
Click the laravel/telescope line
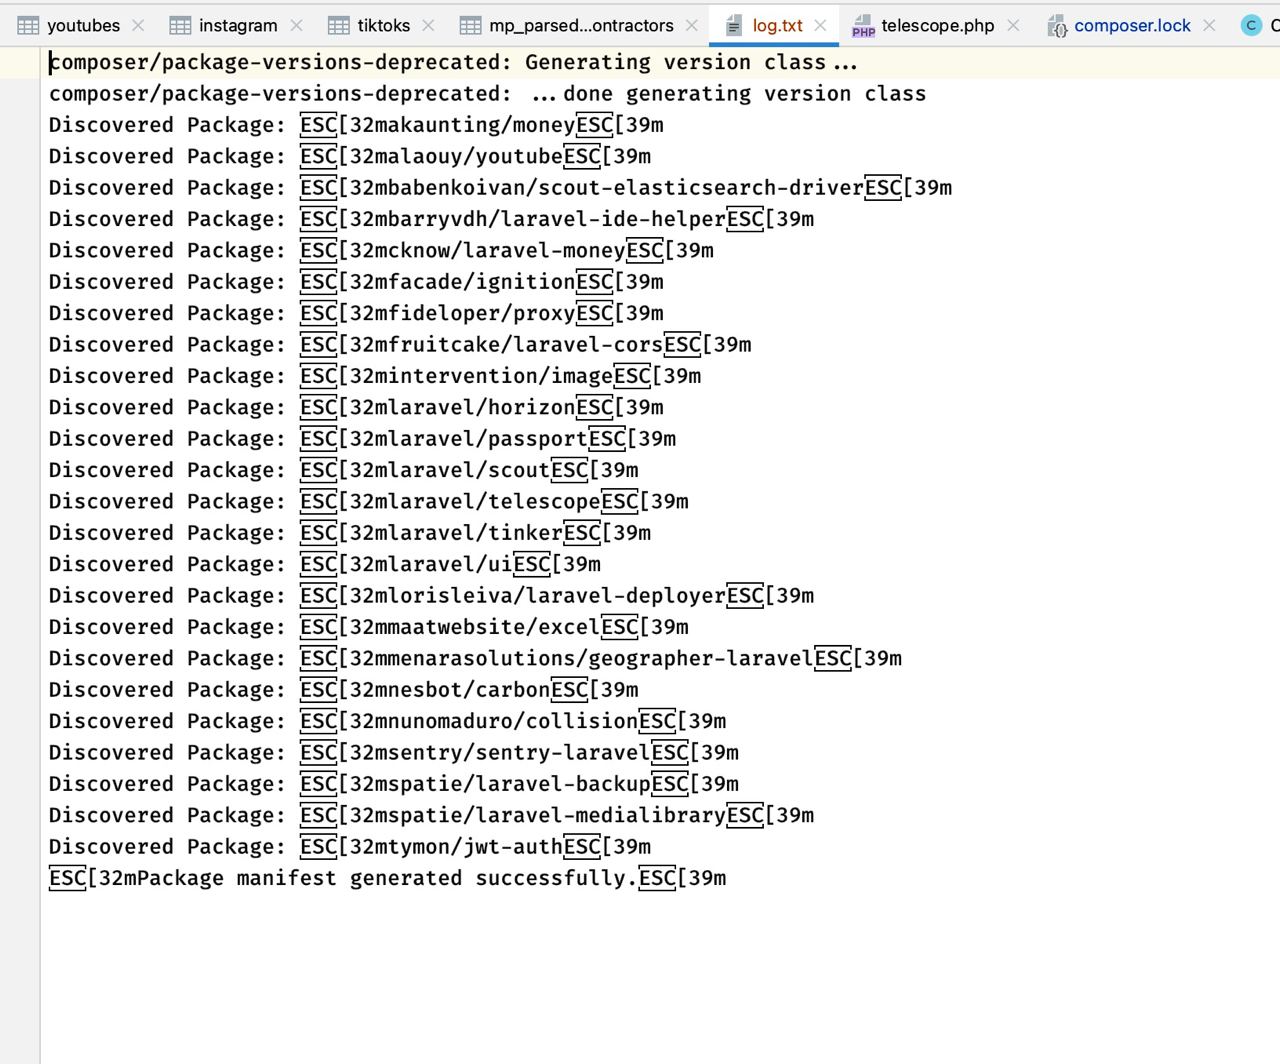point(369,502)
